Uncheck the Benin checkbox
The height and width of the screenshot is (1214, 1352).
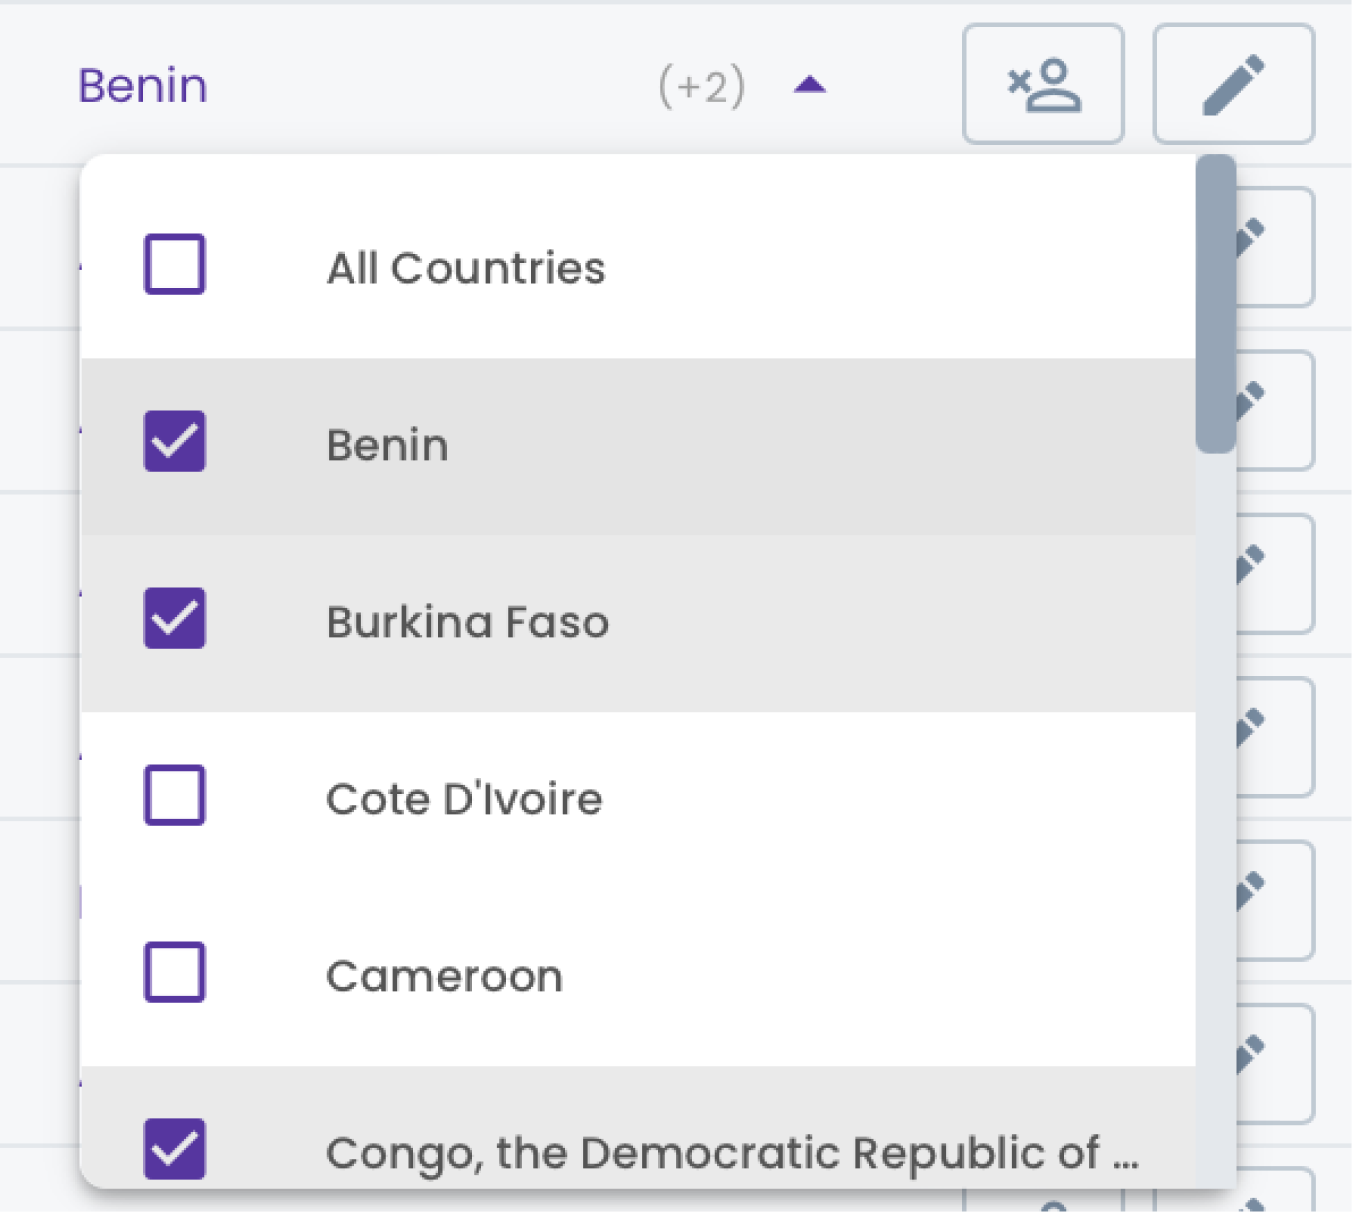pos(175,441)
